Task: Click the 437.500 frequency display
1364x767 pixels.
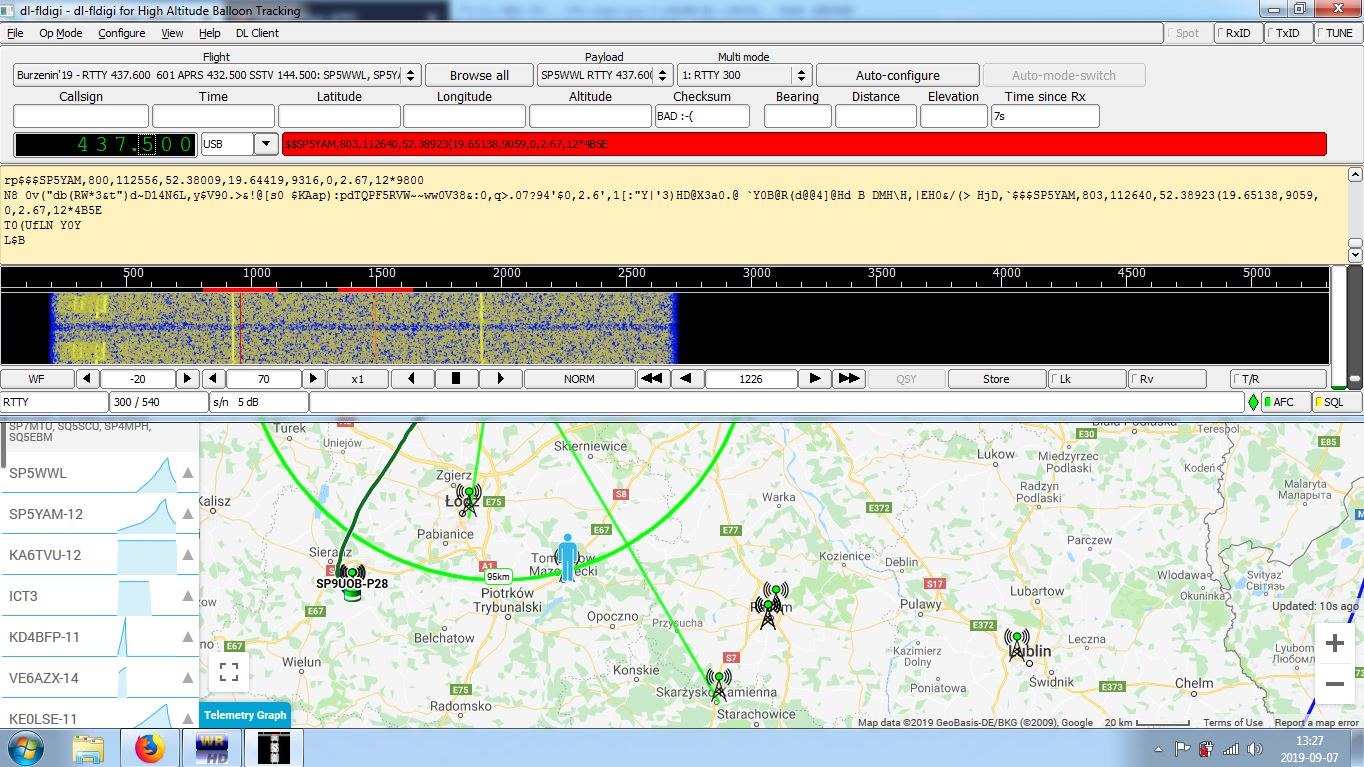Action: (106, 144)
